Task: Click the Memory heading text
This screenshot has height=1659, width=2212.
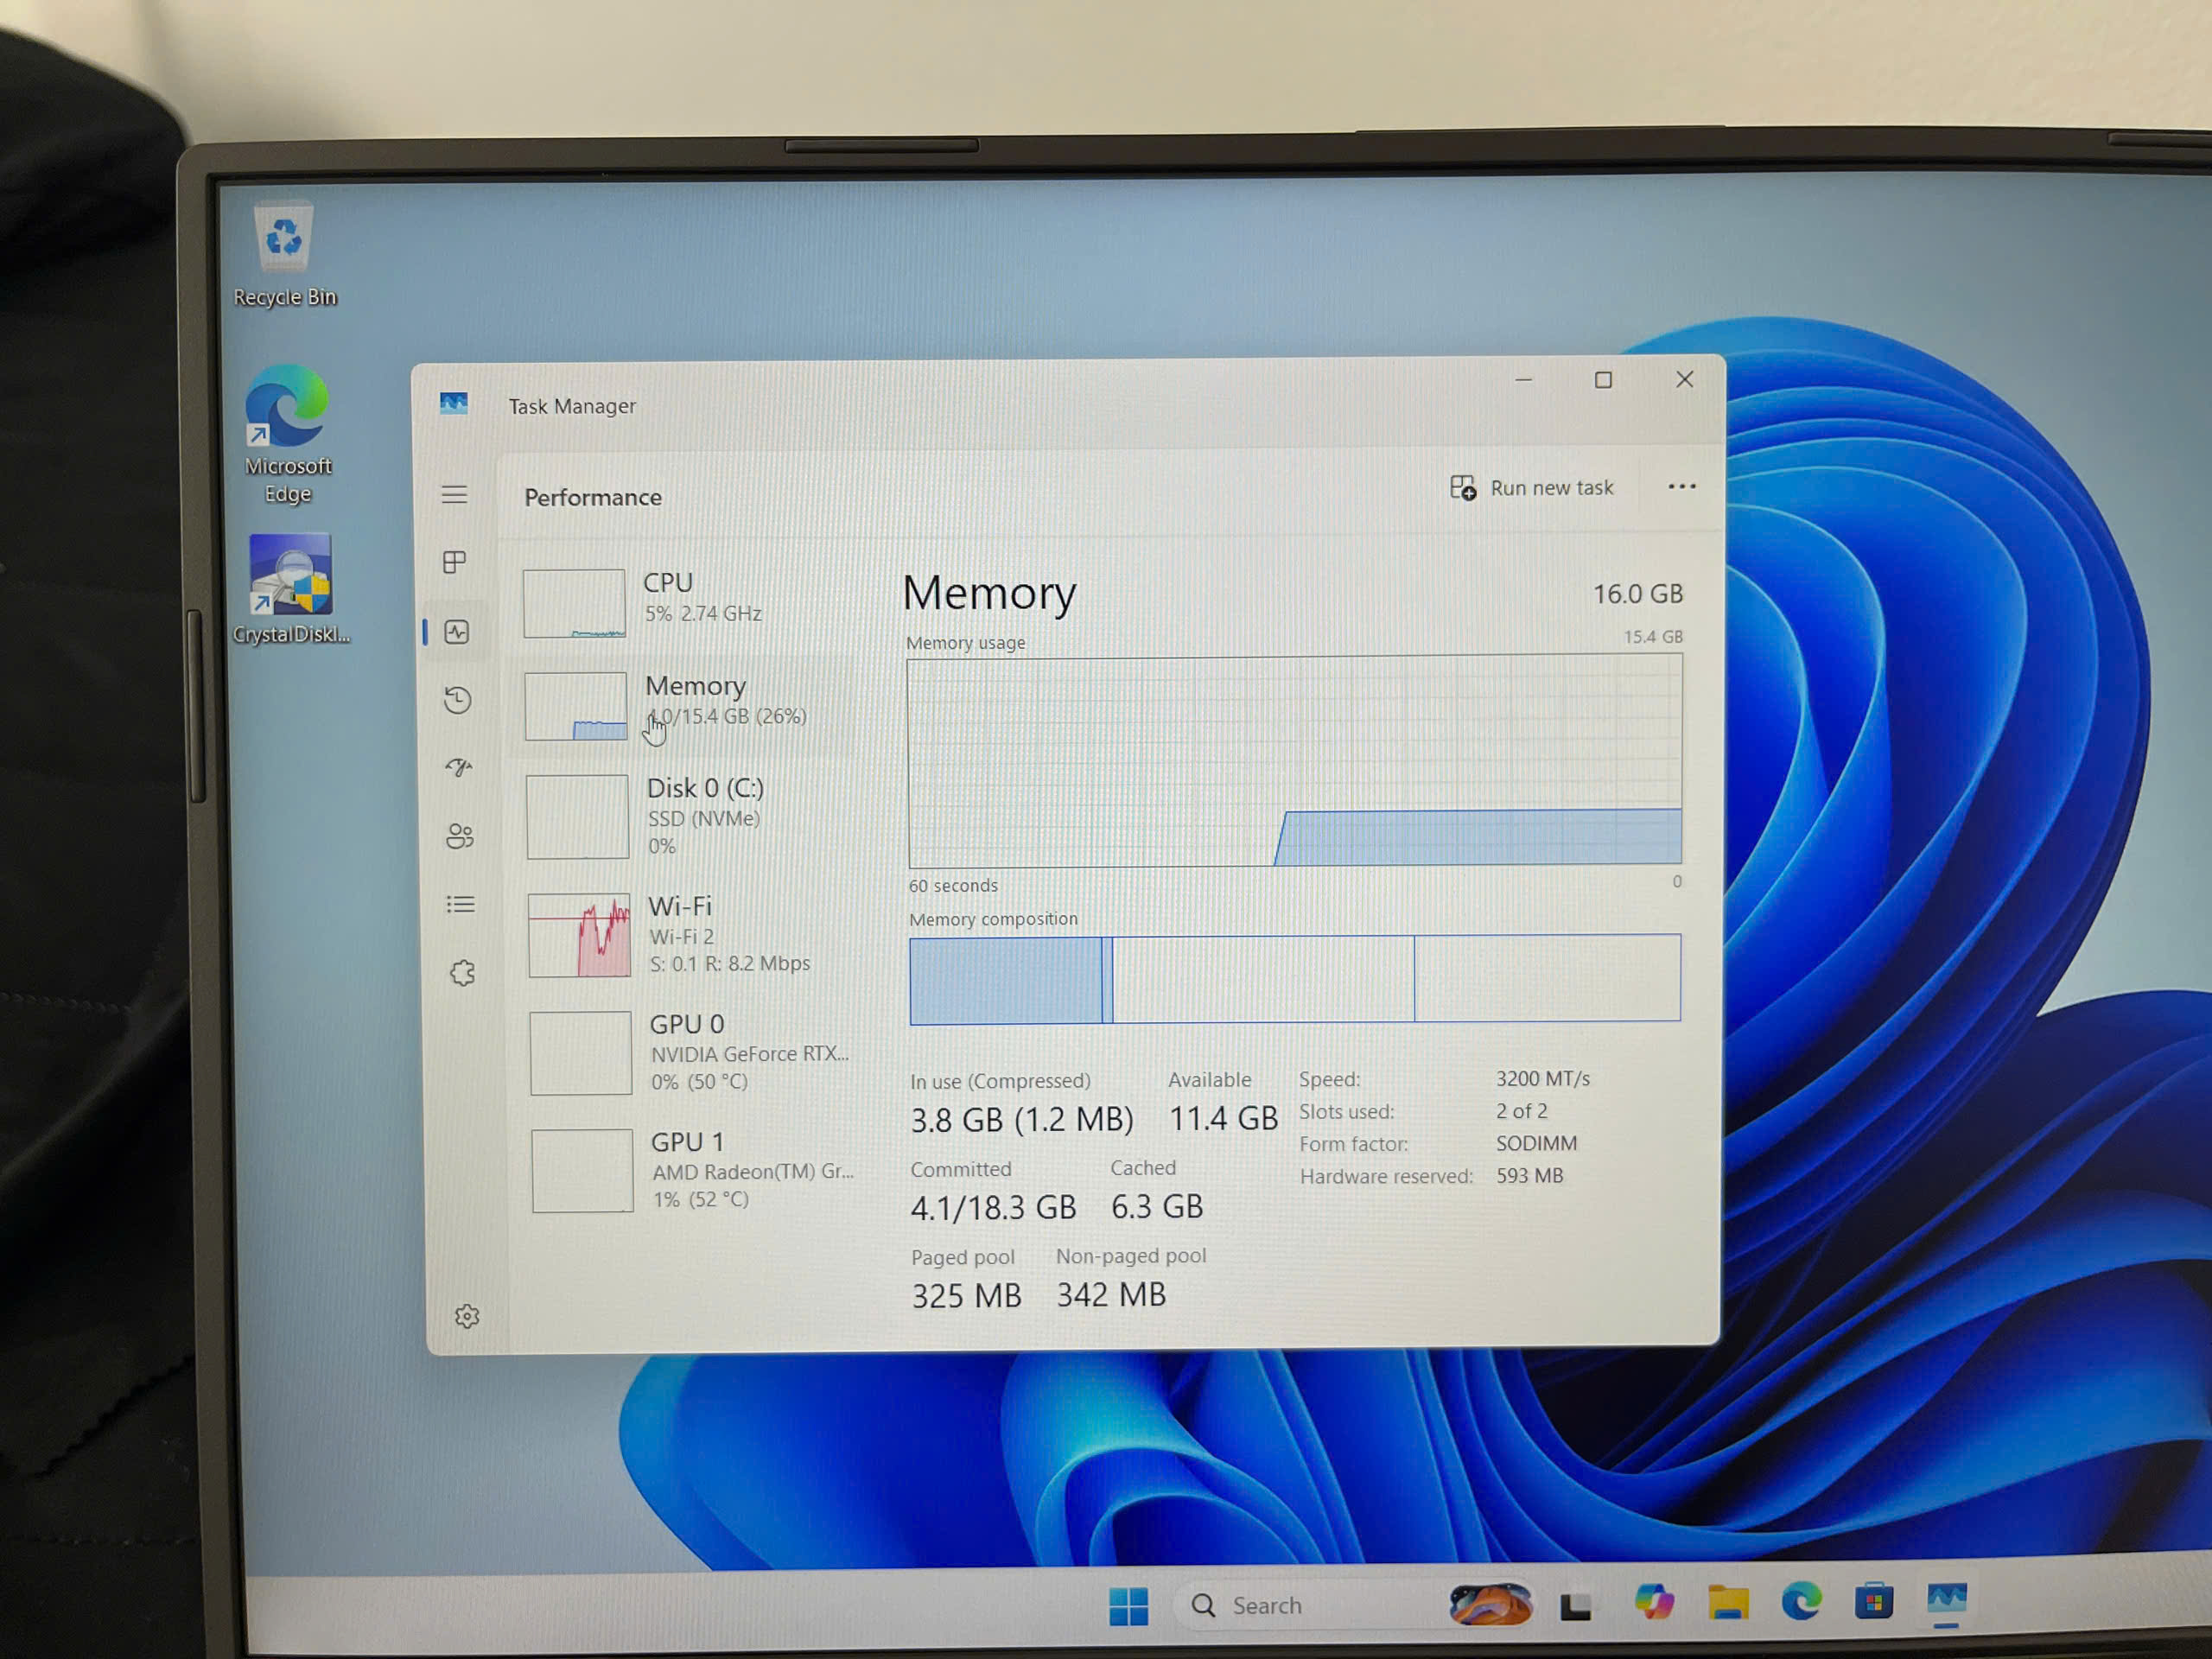Action: pos(989,593)
